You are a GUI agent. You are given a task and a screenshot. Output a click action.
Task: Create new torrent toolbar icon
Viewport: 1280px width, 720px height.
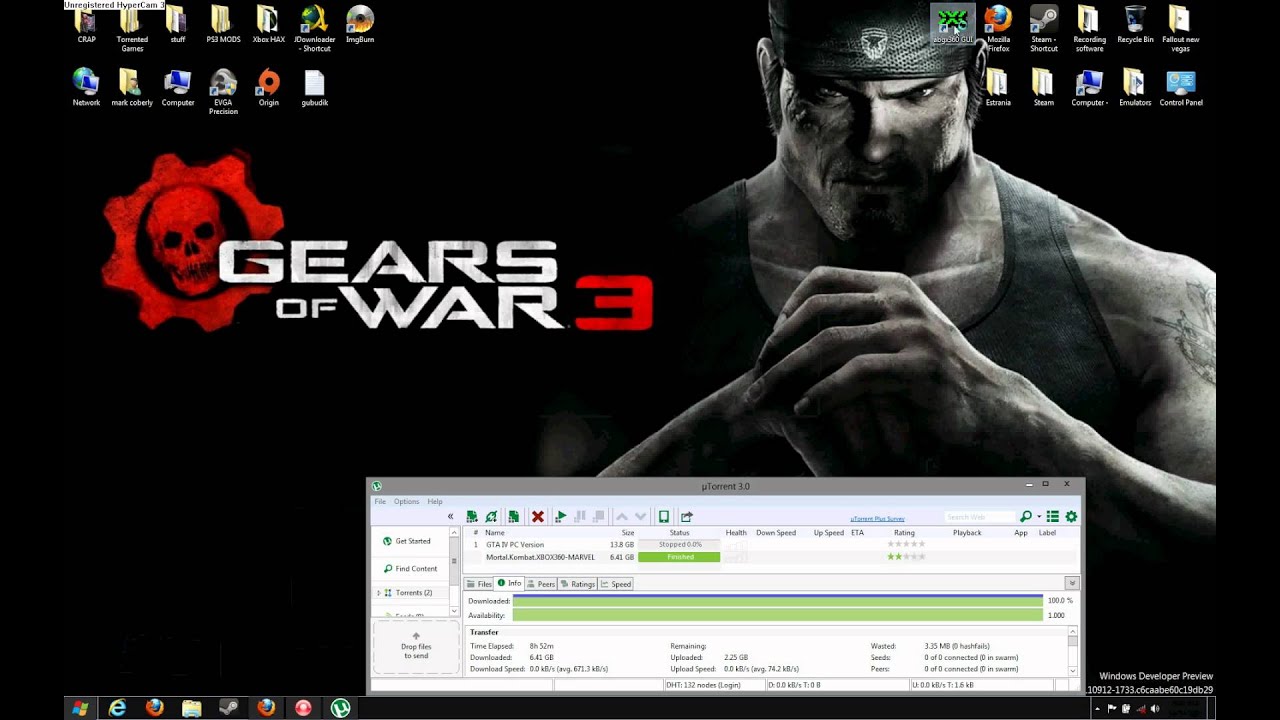click(513, 517)
